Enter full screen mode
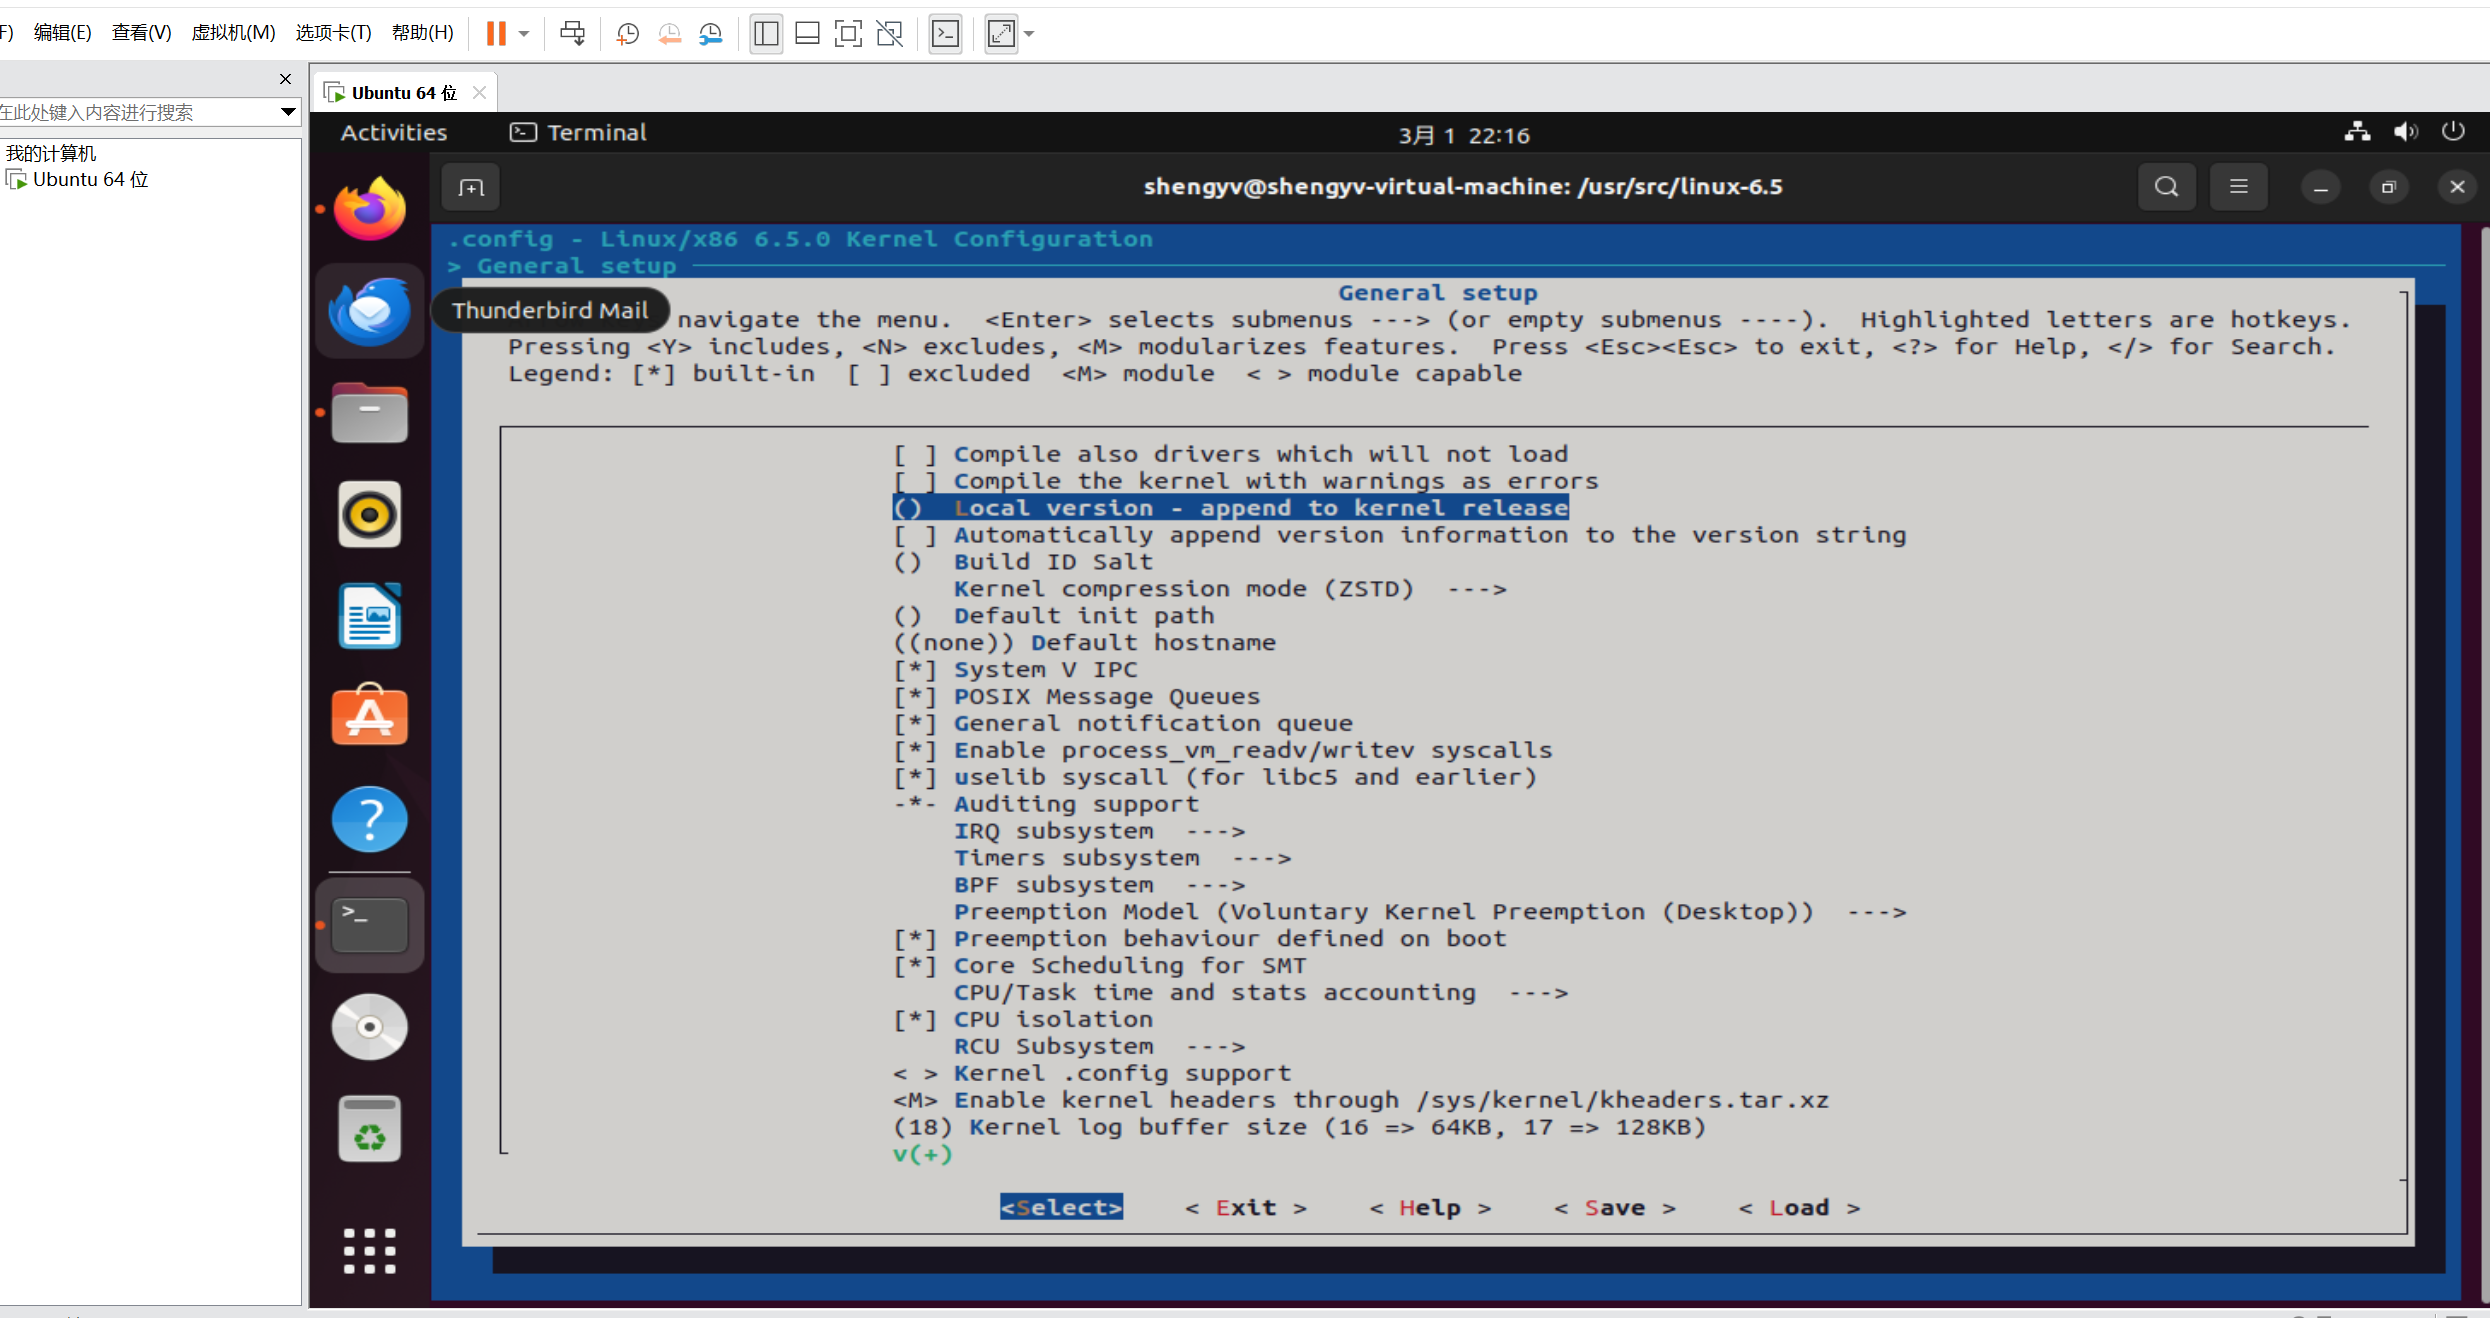This screenshot has height=1318, width=2490. coord(848,34)
